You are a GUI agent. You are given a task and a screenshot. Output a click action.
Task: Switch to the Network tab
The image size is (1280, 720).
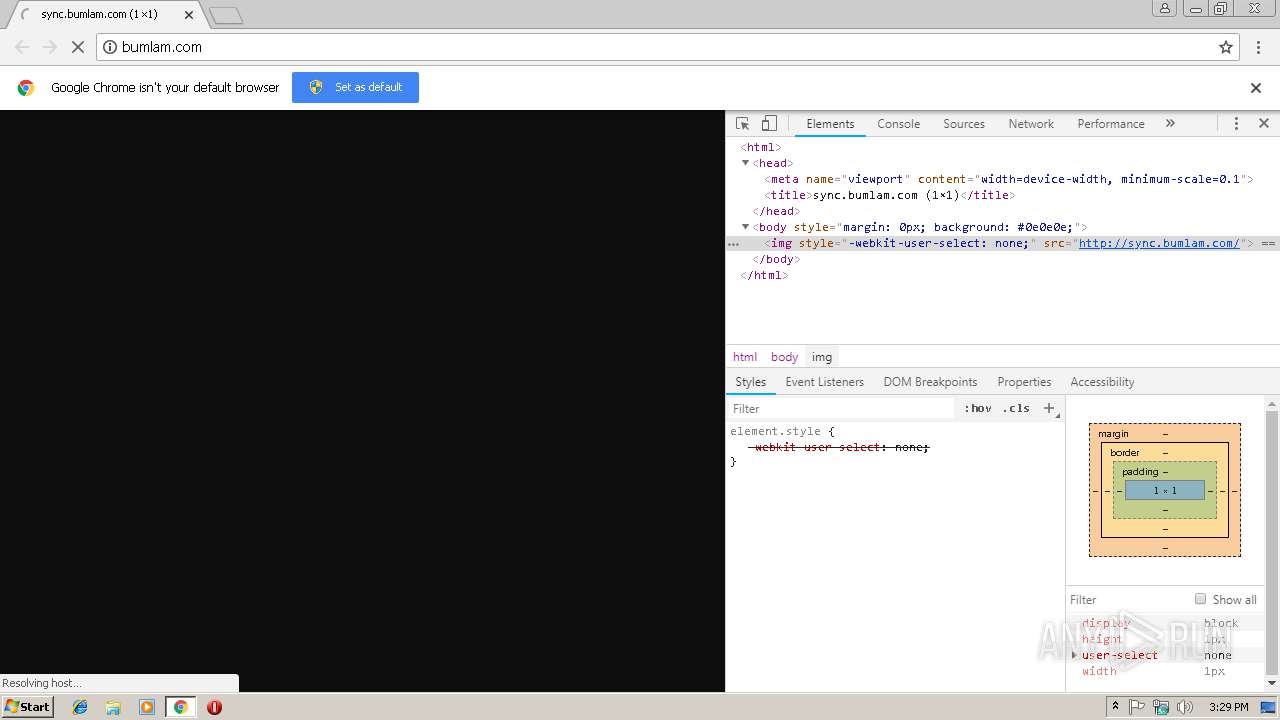[x=1031, y=124]
